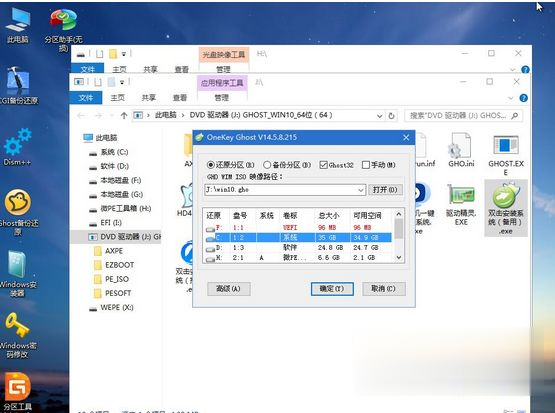
Task: Open the PESOFT folder in tree
Action: tap(113, 293)
